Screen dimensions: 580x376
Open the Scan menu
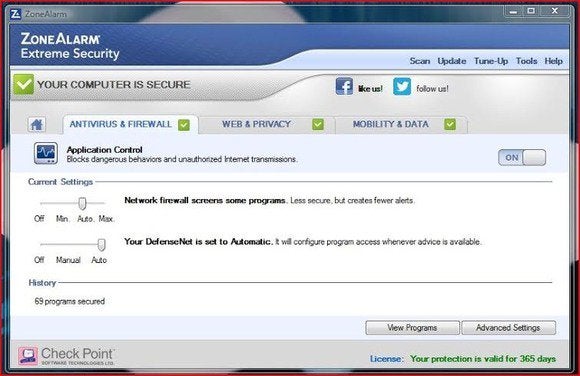pyautogui.click(x=419, y=61)
